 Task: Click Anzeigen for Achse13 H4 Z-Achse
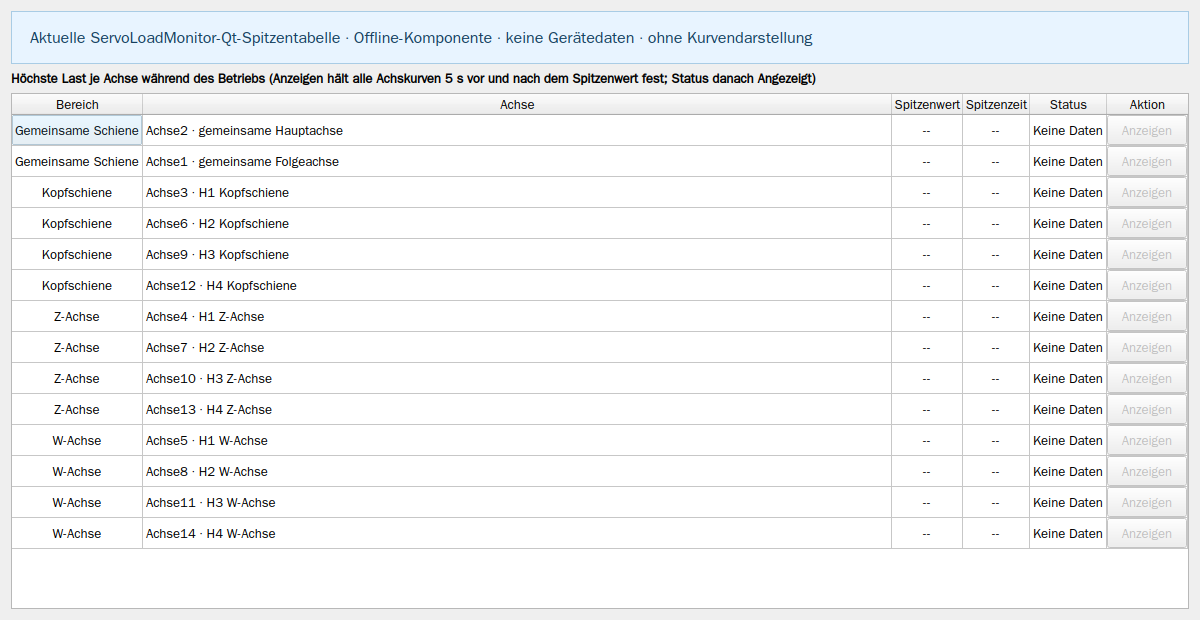(x=1147, y=410)
